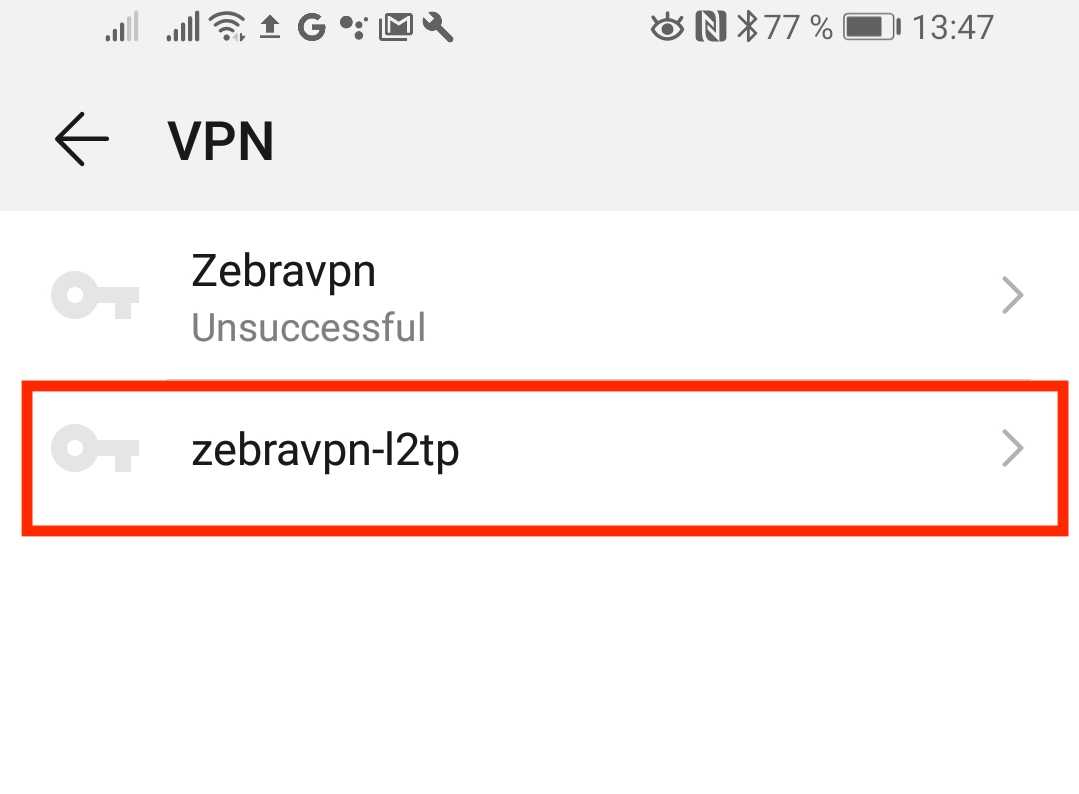Select the Zebravpn entry name

point(283,271)
